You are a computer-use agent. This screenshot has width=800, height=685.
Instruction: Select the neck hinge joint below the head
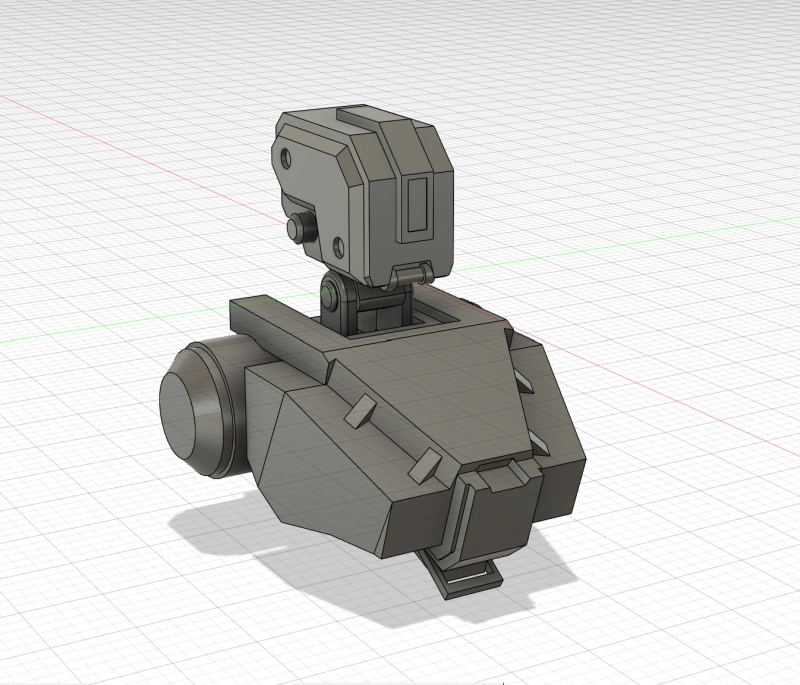329,298
